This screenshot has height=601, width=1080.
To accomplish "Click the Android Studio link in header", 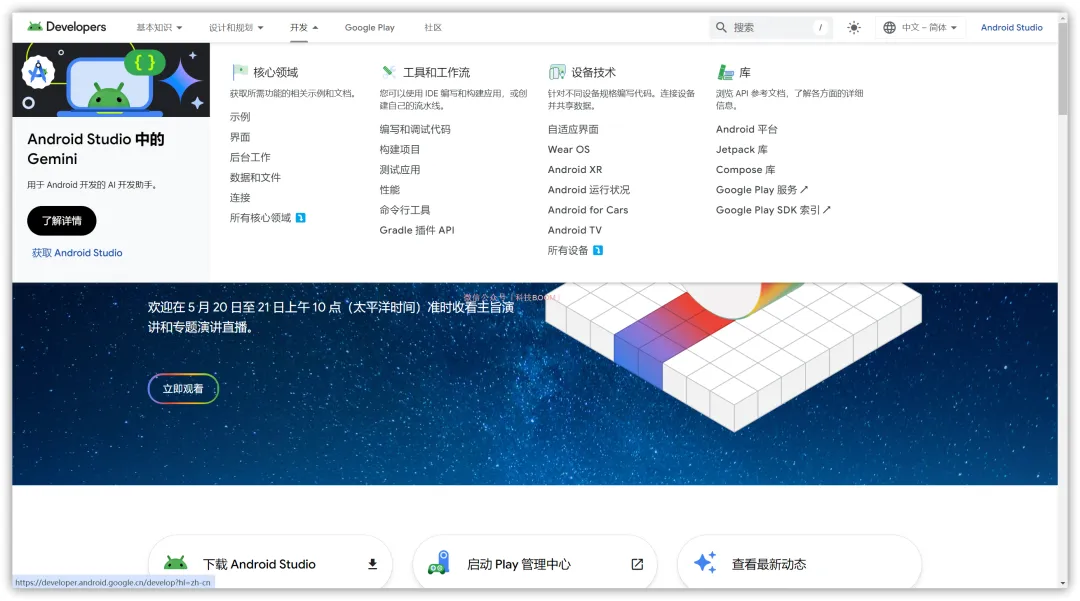I will pyautogui.click(x=1011, y=28).
